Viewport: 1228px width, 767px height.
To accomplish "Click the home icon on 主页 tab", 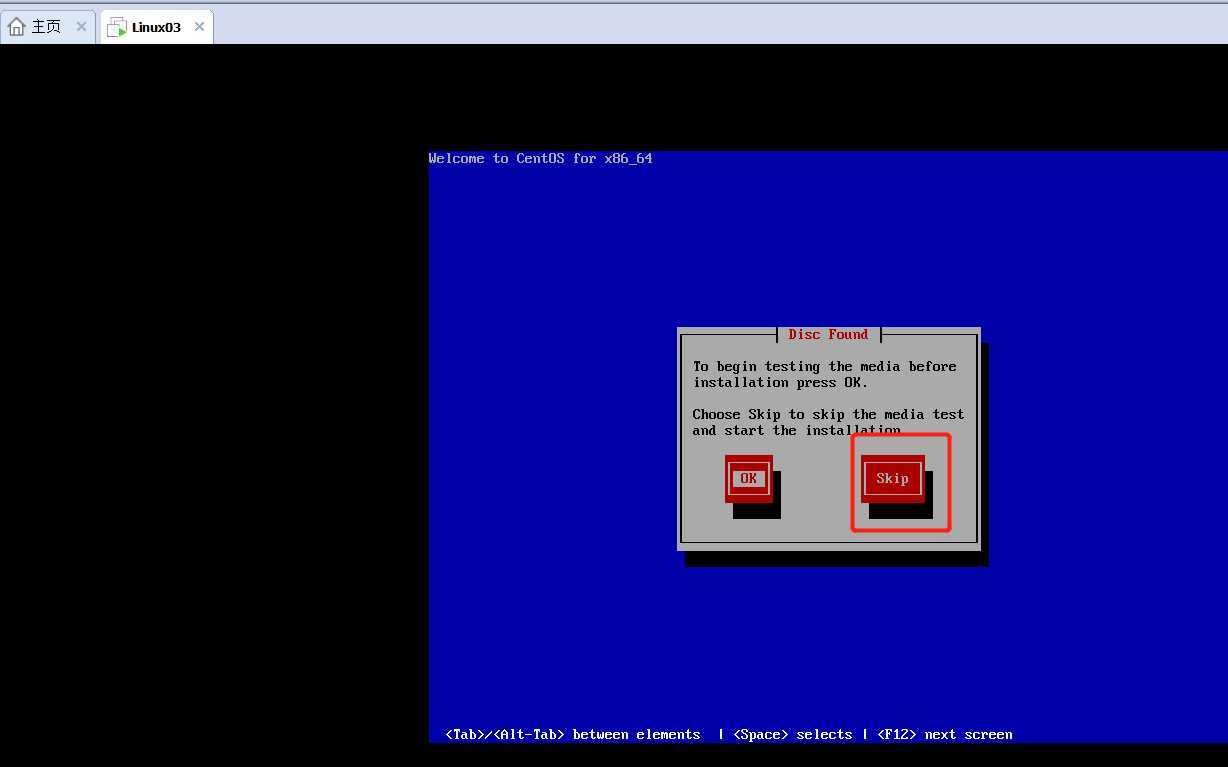I will click(17, 27).
